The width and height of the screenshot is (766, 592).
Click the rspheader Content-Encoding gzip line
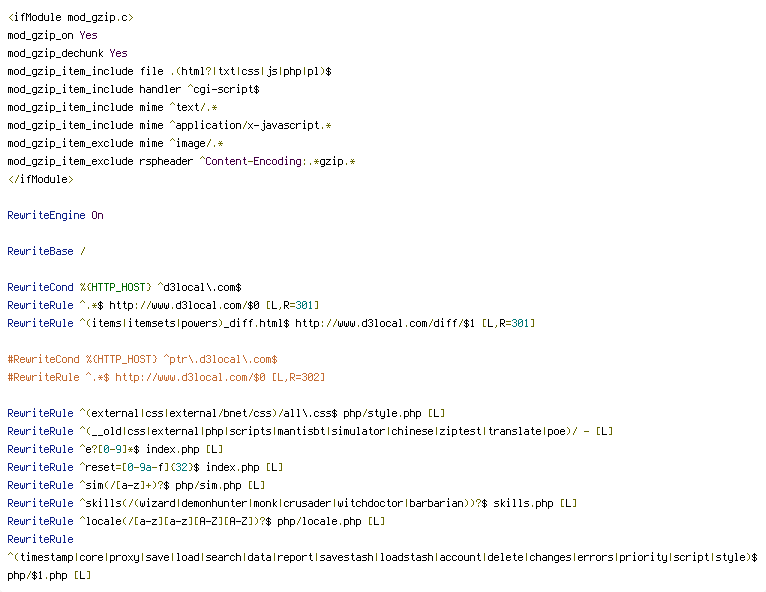coord(181,161)
